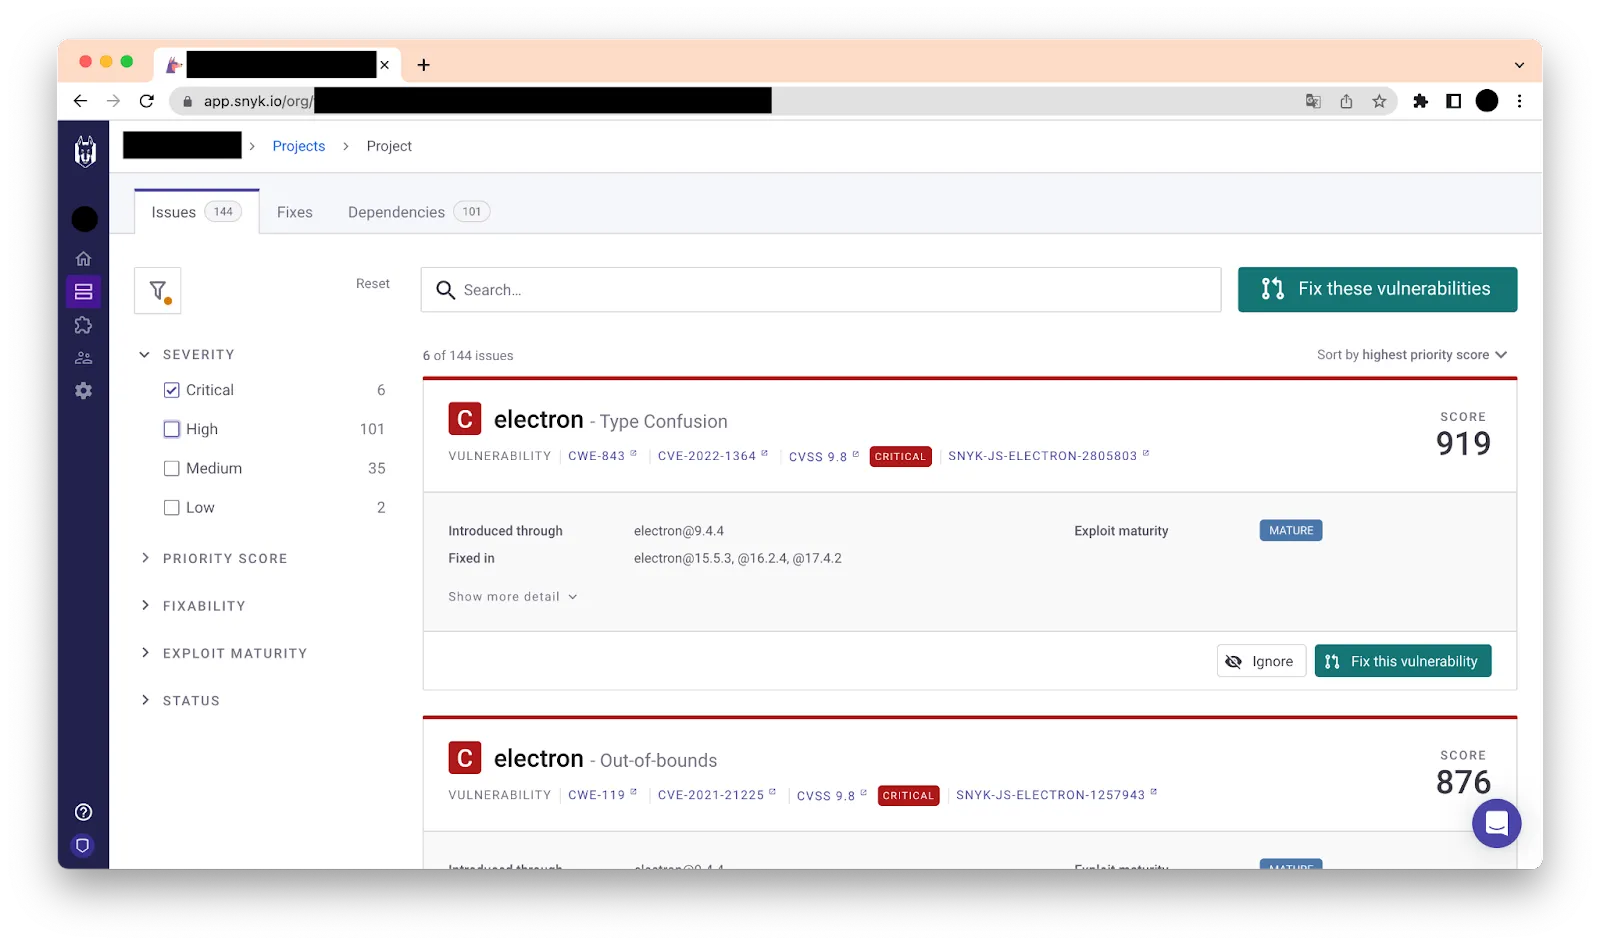
Task: Click the electron Type Confusion issue title
Action: 610,420
